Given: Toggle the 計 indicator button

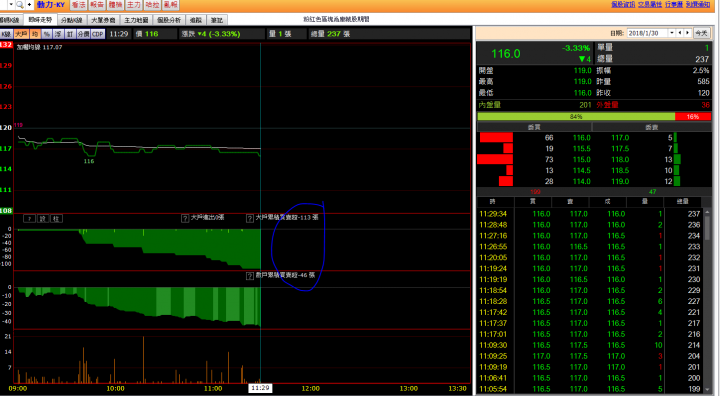Looking at the screenshot, I should click(70, 34).
